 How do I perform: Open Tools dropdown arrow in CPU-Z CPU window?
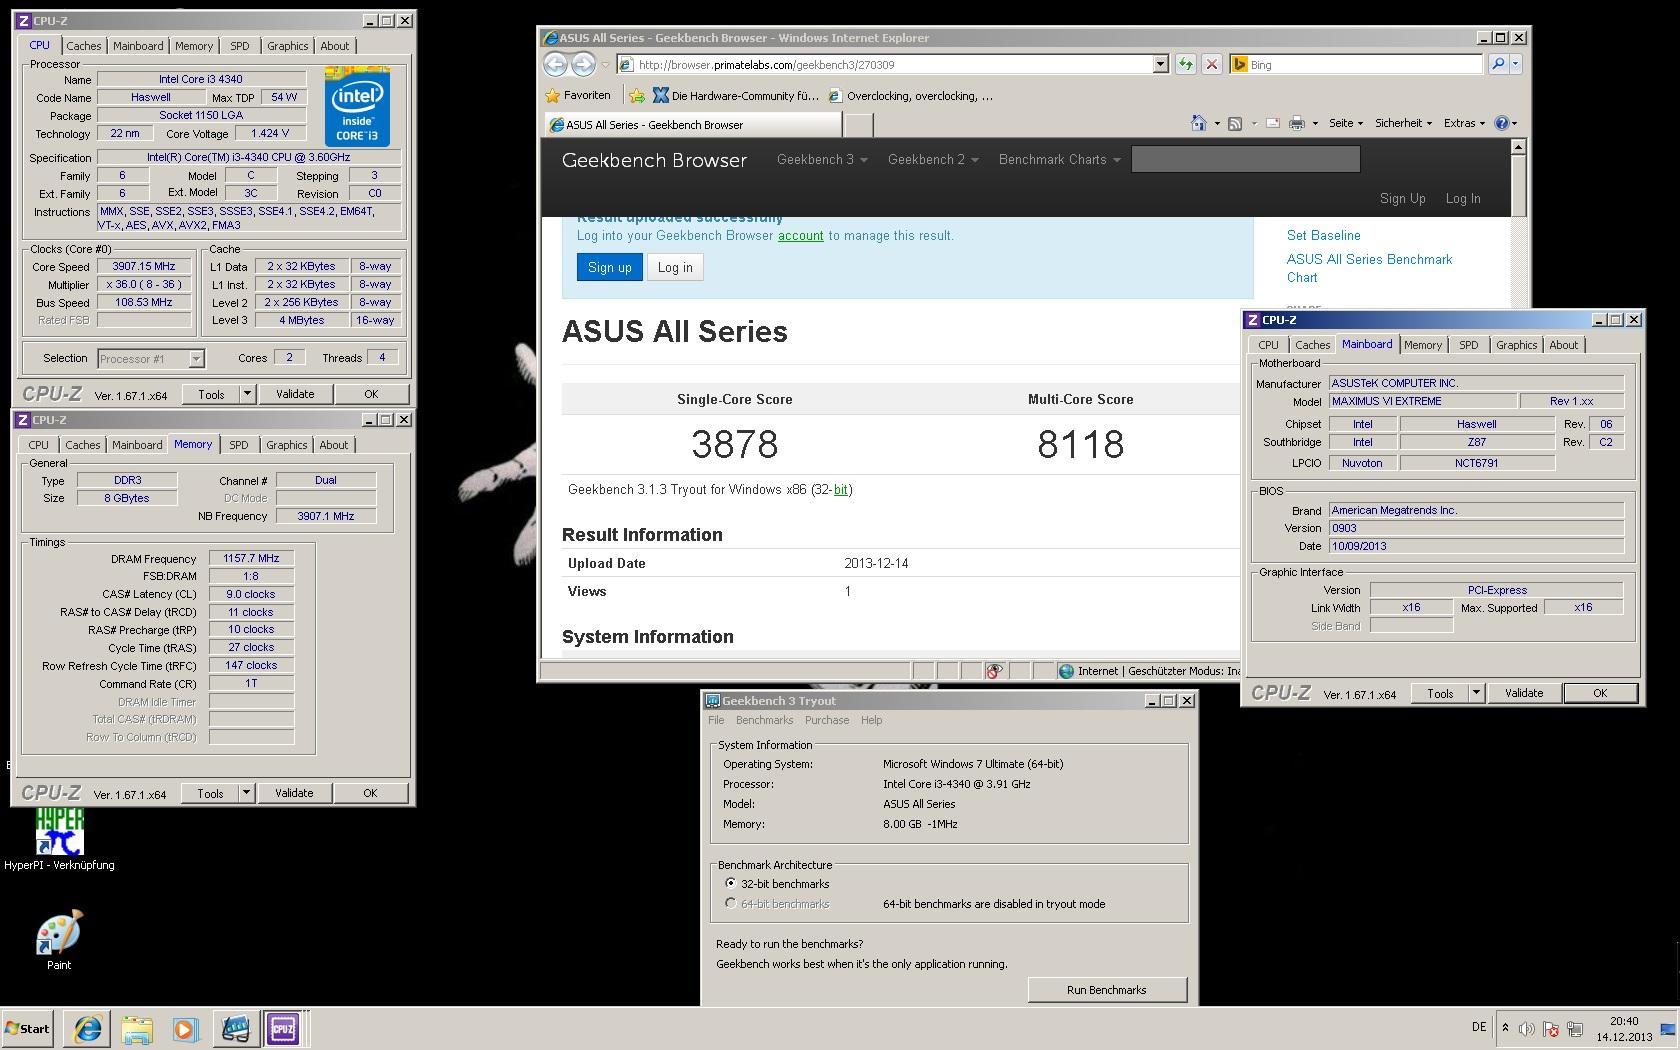coord(247,394)
